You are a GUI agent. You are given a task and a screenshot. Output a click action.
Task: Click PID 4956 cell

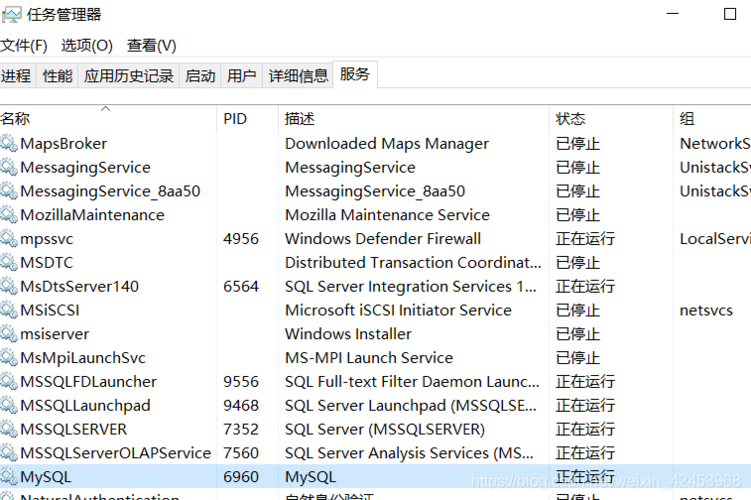pos(241,239)
